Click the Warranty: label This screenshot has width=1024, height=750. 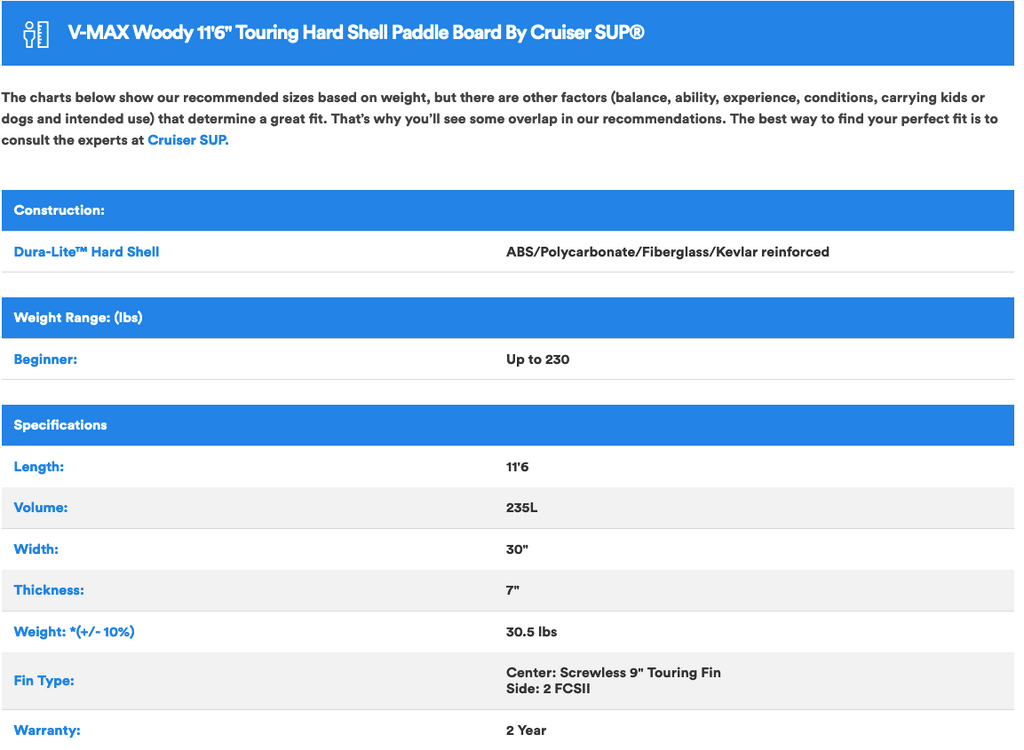tap(47, 730)
